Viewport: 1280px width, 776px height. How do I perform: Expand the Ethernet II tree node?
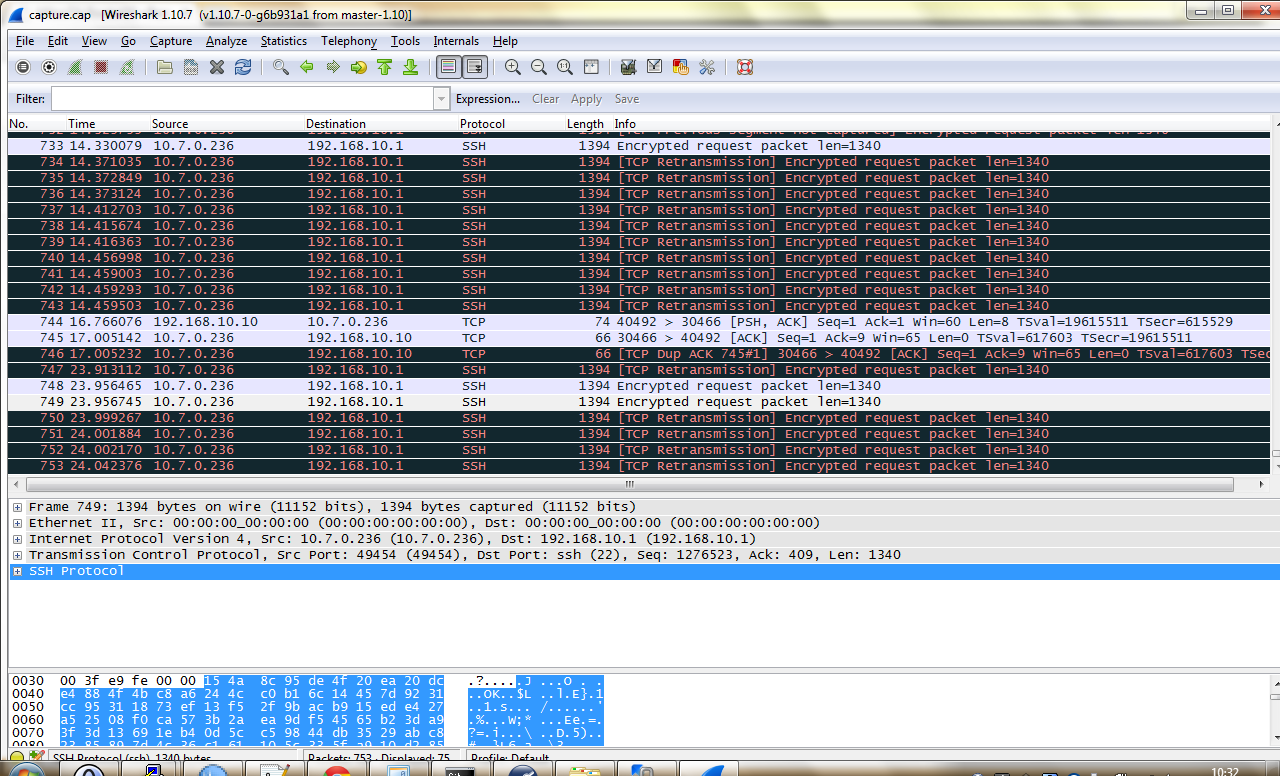[x=17, y=523]
